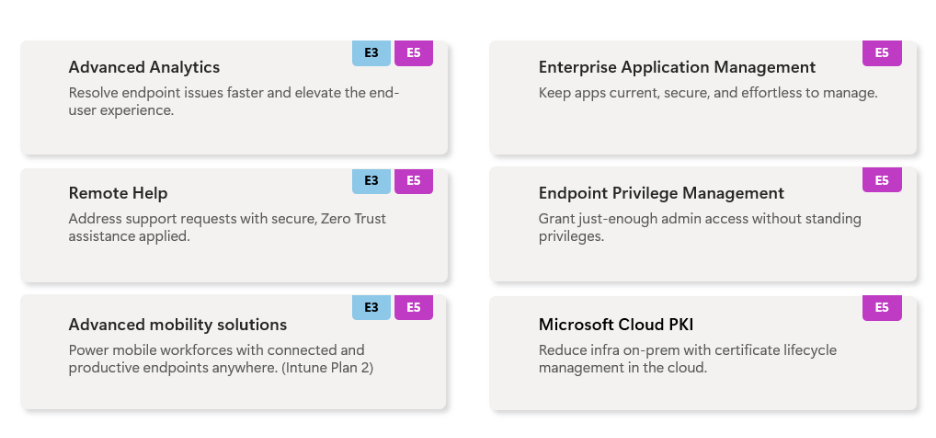Open Advanced mobility solutions card heading
The height and width of the screenshot is (438, 936).
(x=177, y=325)
